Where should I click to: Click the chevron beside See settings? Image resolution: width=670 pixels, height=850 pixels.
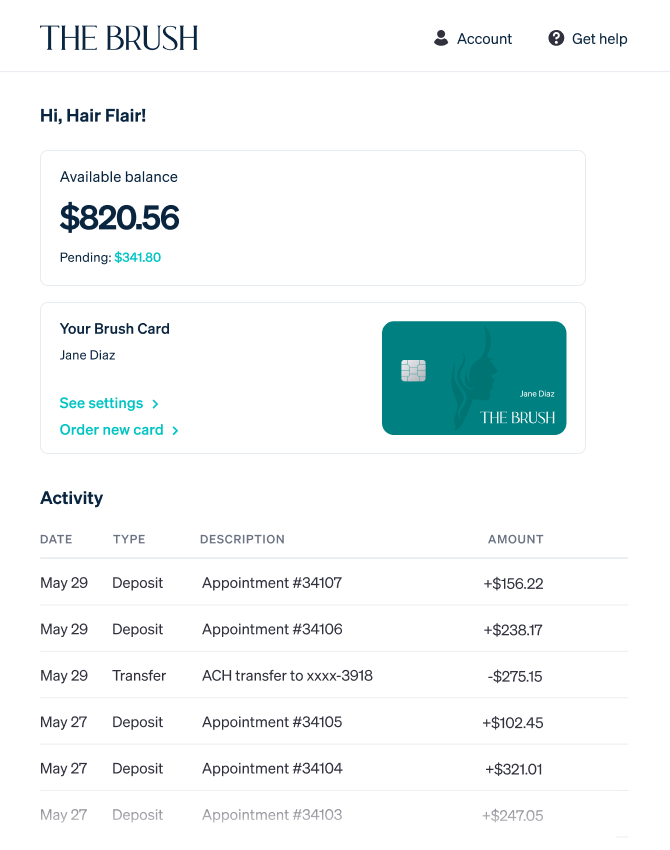click(156, 404)
